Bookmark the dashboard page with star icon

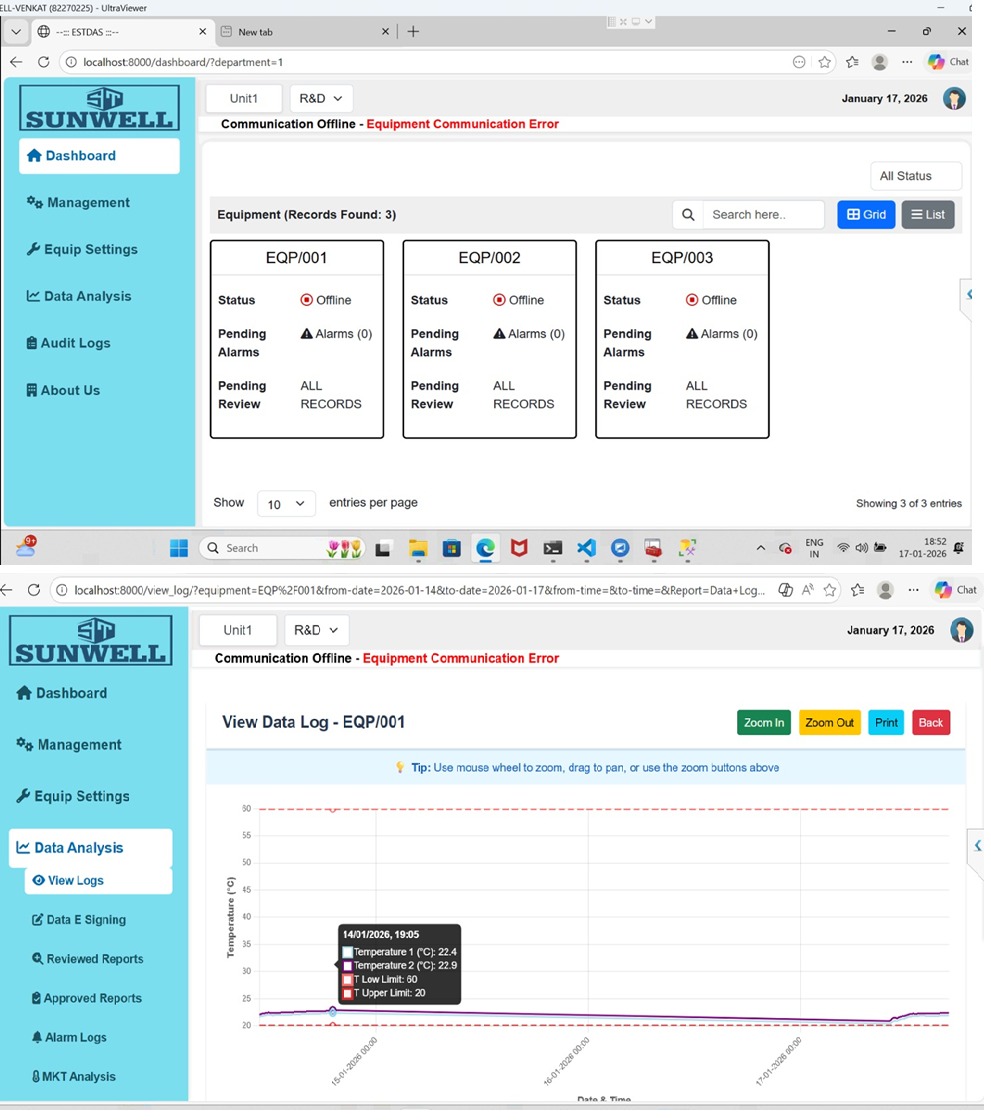pos(824,62)
